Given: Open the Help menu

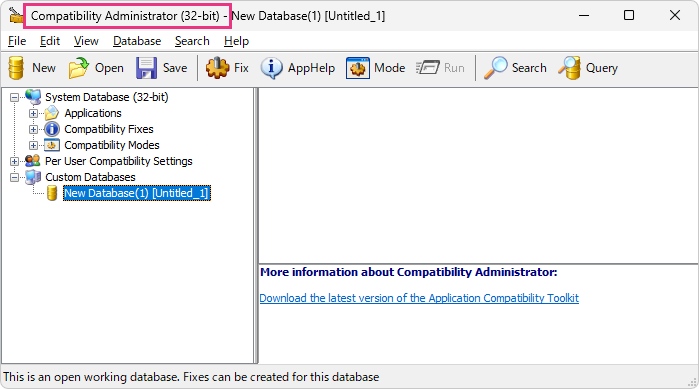Looking at the screenshot, I should point(236,41).
